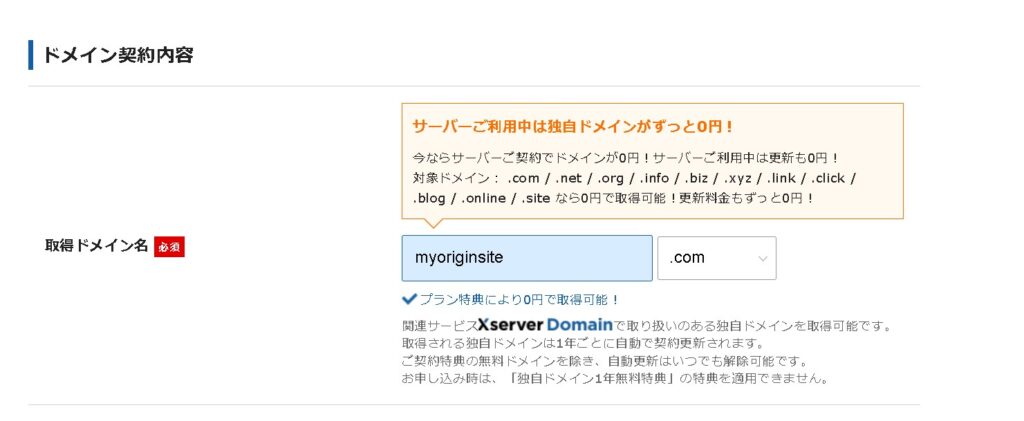
Task: Click the orange headline about 0円 domains
Action: click(x=573, y=127)
